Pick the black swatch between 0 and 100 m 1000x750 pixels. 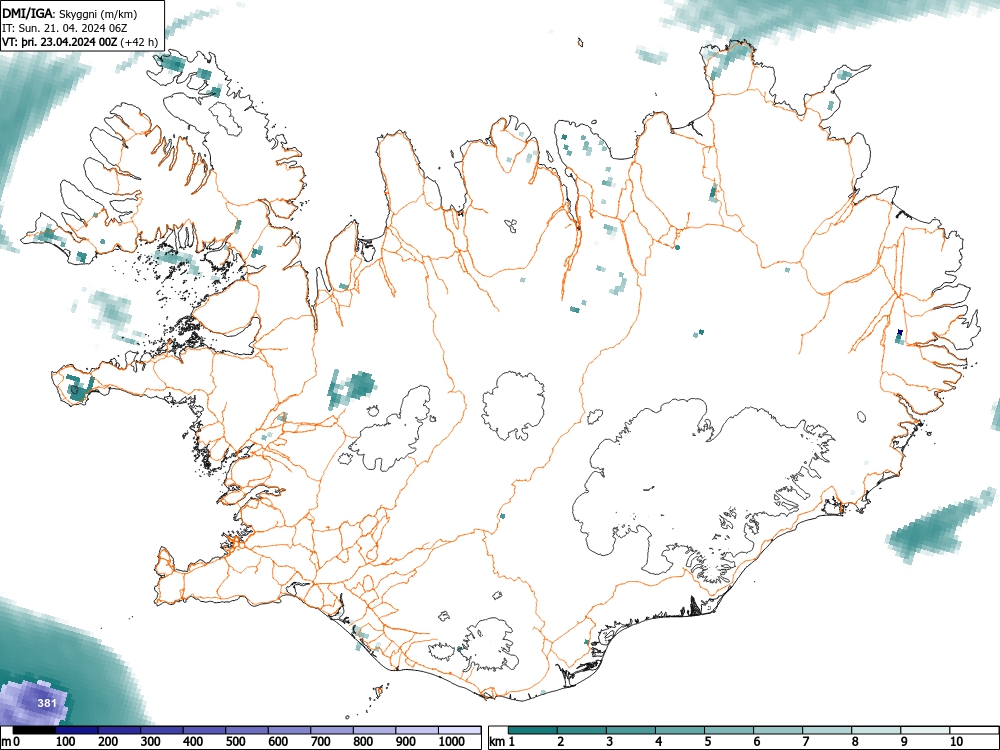pyautogui.click(x=34, y=730)
